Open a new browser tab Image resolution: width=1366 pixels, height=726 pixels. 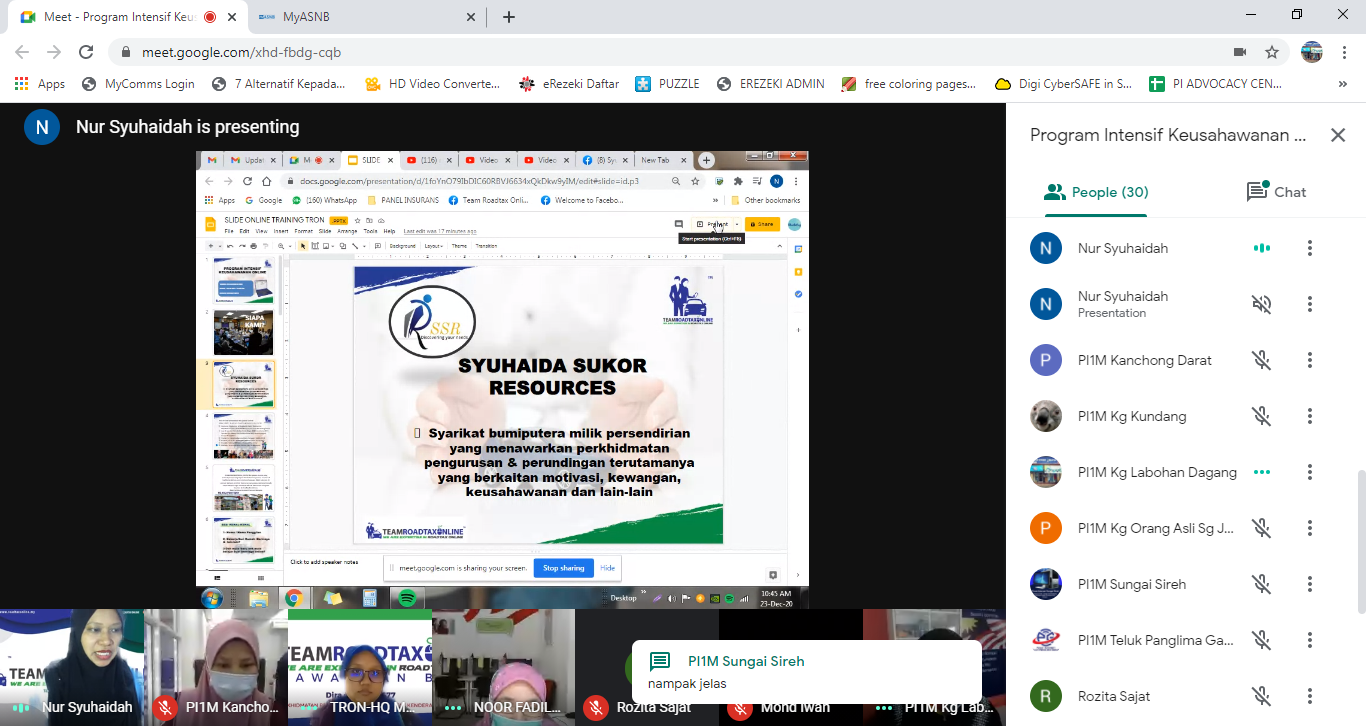(509, 16)
